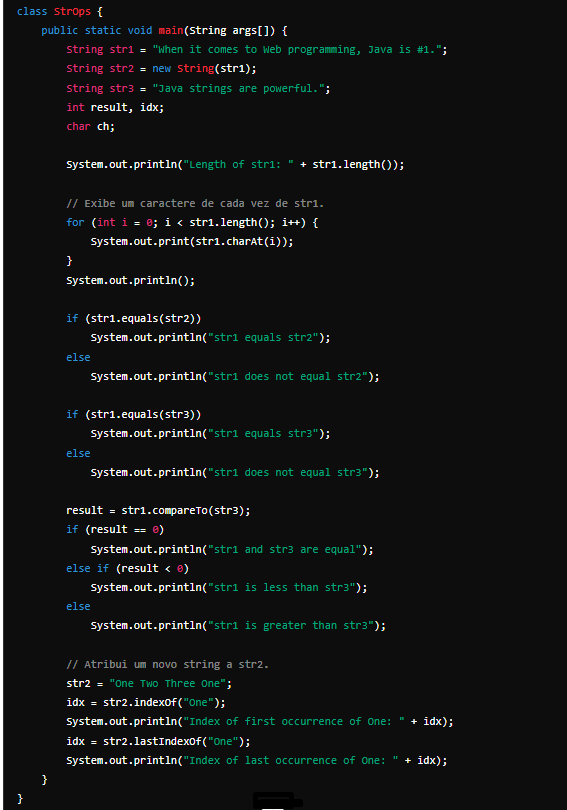
Task: Click the main method name
Action: click(x=171, y=30)
